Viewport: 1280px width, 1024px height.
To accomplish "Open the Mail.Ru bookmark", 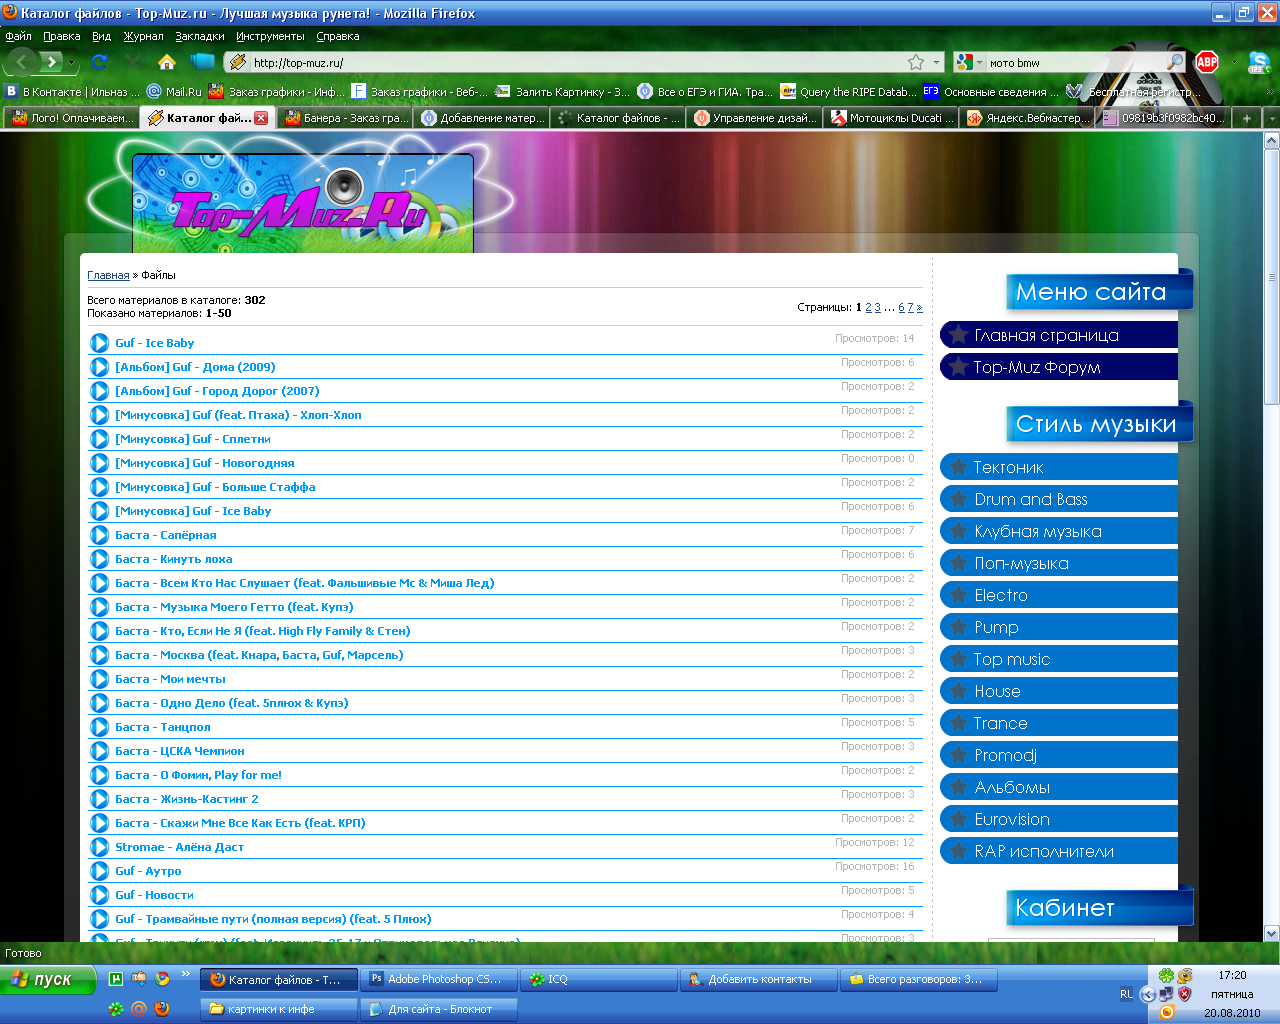I will click(x=174, y=91).
